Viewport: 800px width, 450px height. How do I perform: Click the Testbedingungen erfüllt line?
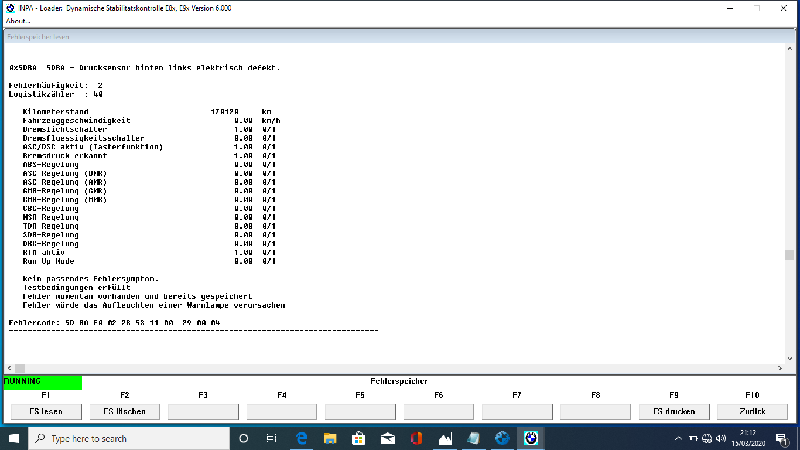tap(77, 288)
